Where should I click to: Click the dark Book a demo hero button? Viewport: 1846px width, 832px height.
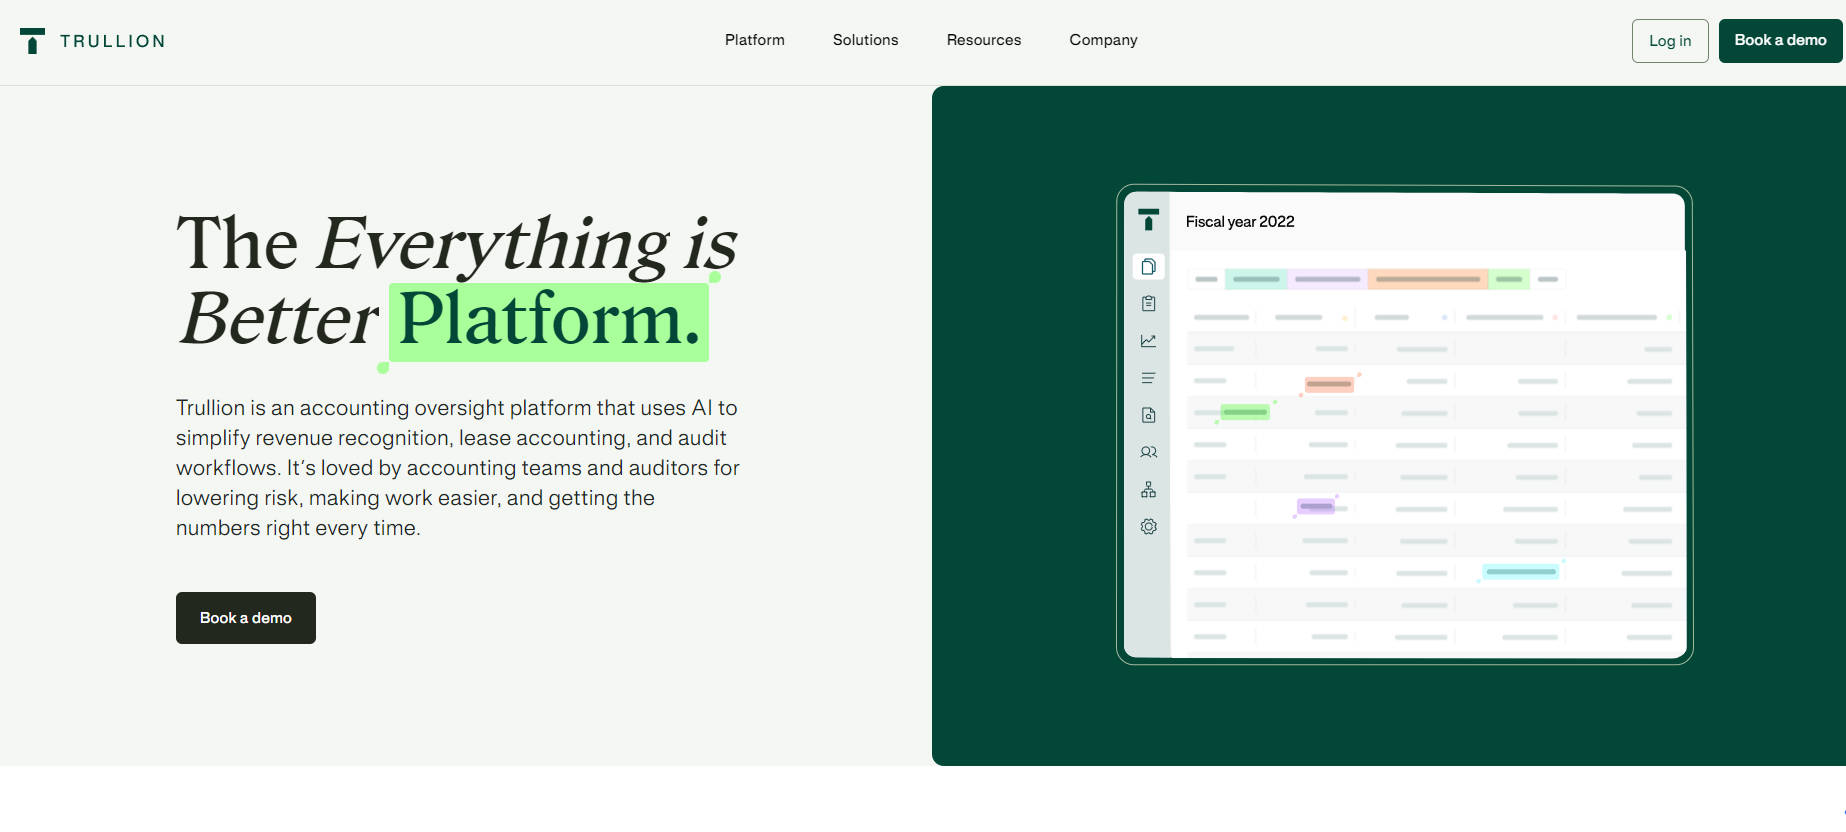(x=245, y=618)
